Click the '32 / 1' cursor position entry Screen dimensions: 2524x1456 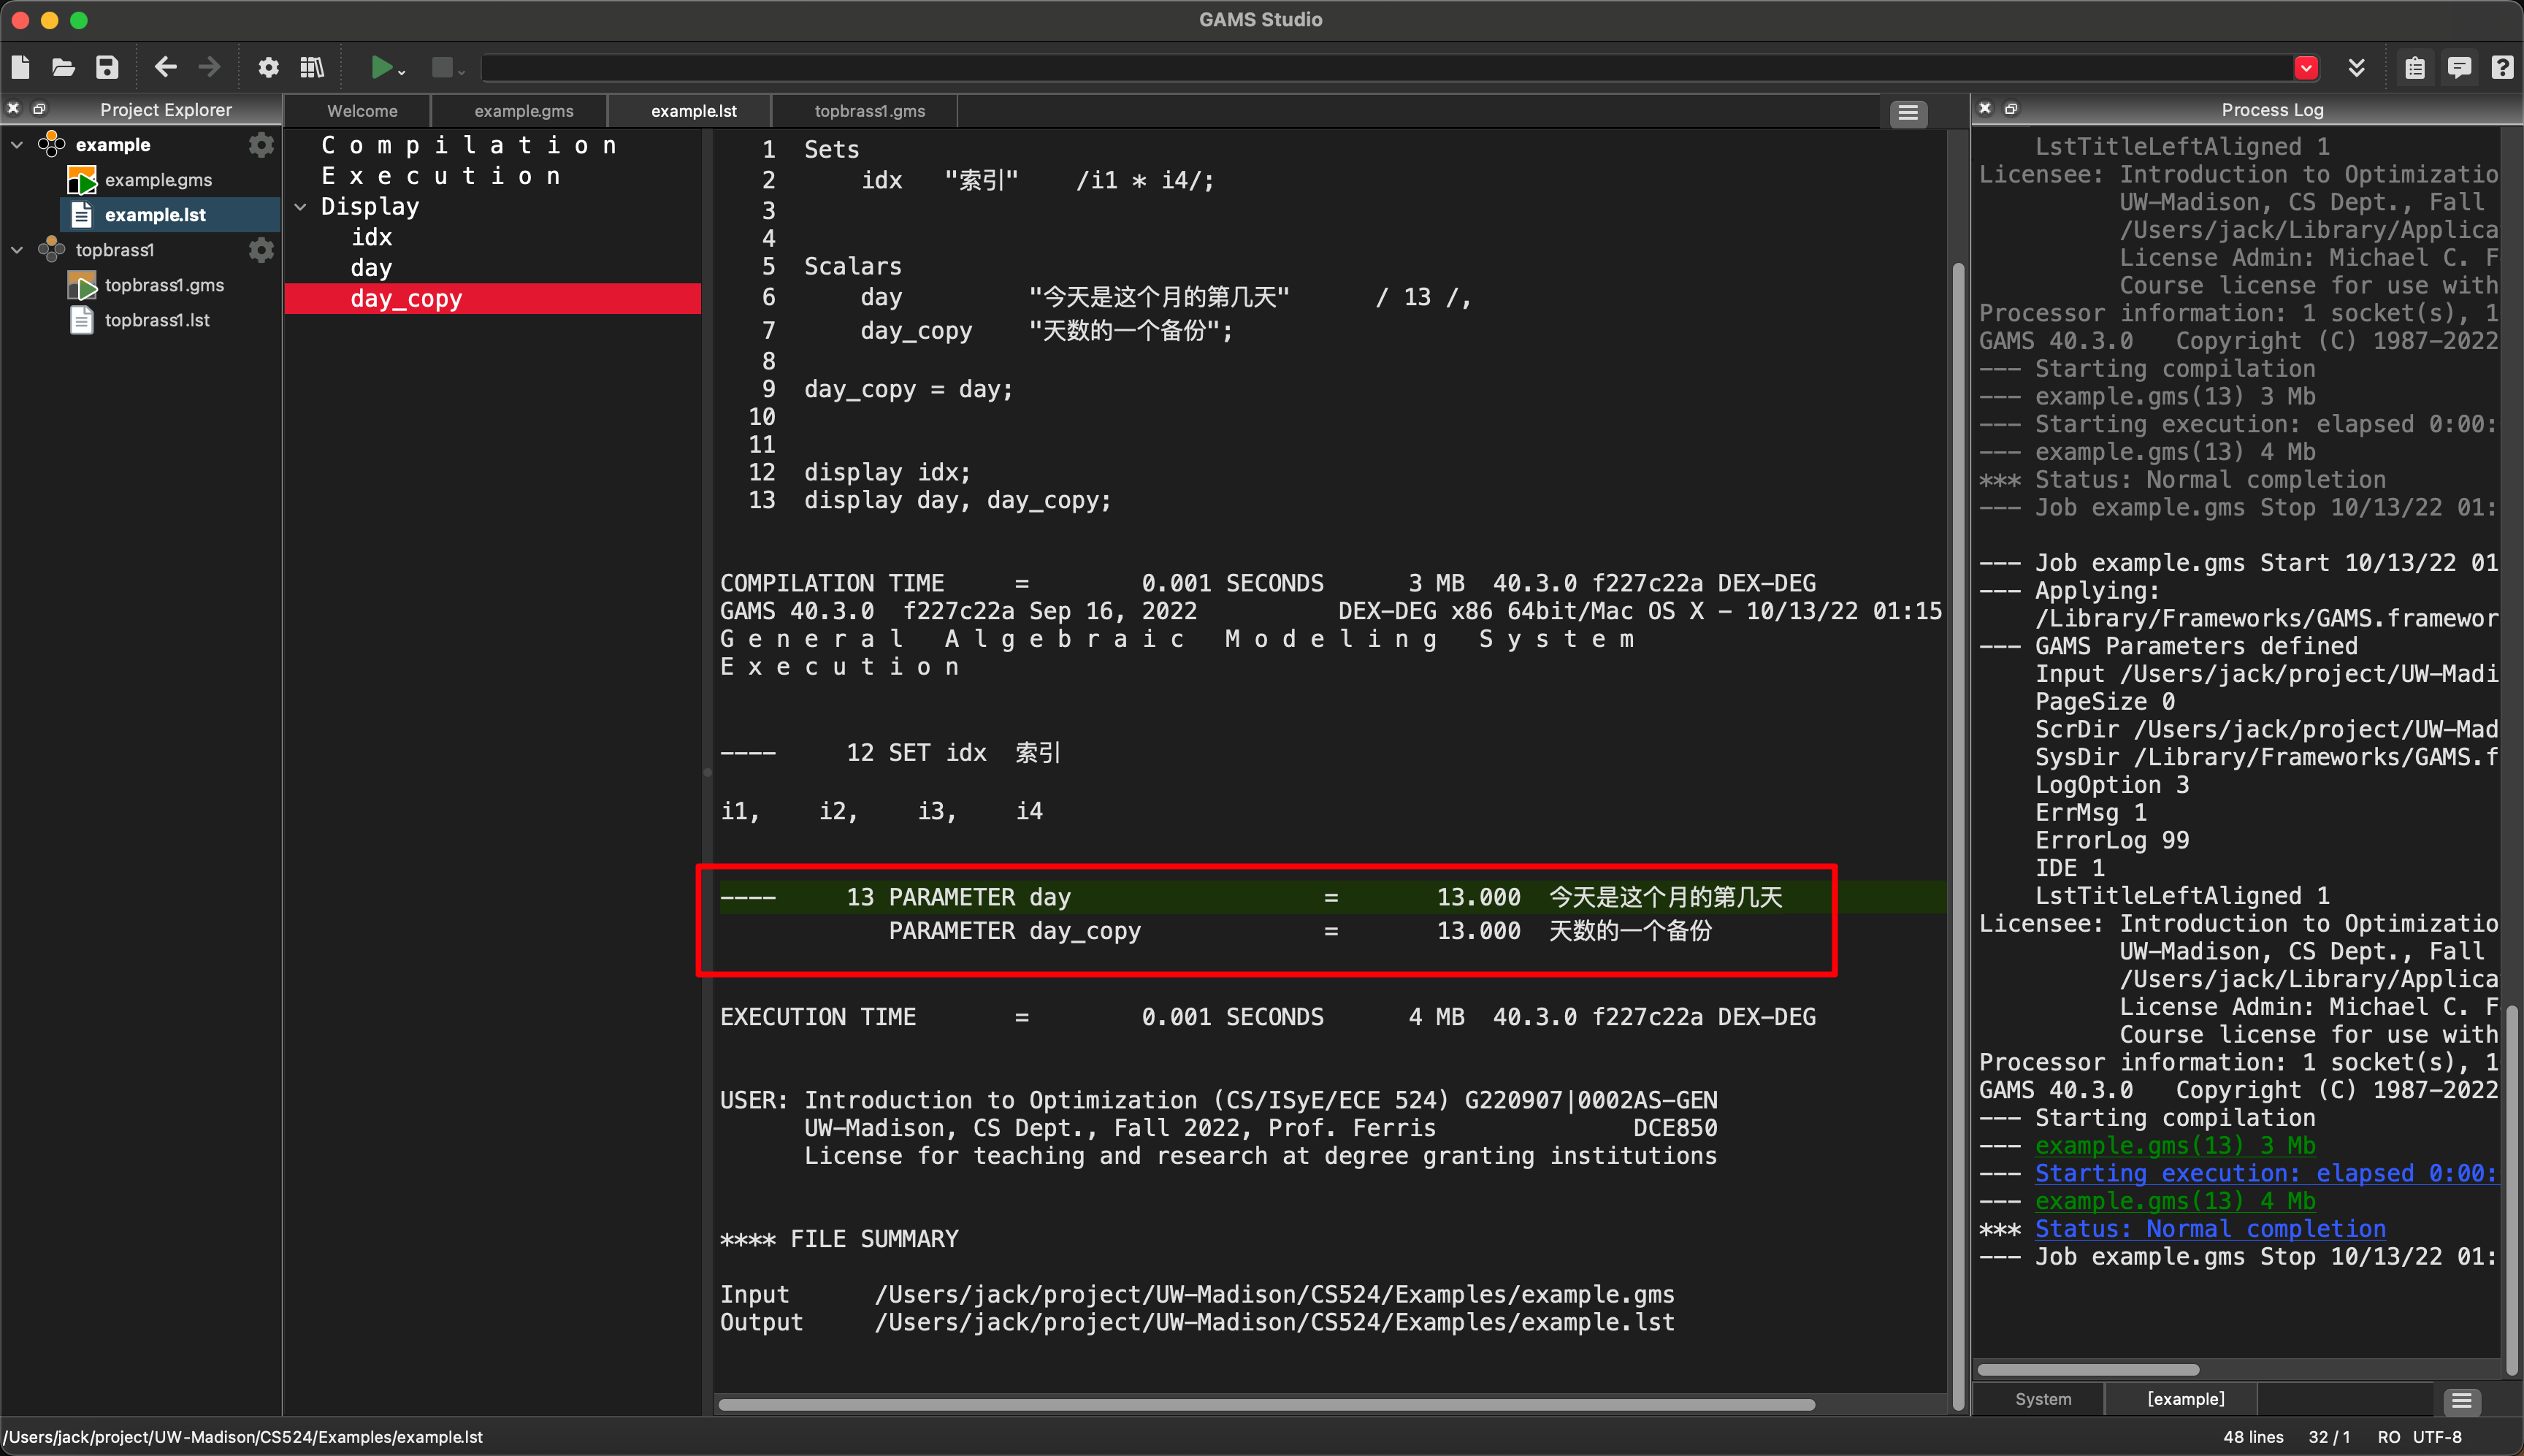point(2329,1437)
